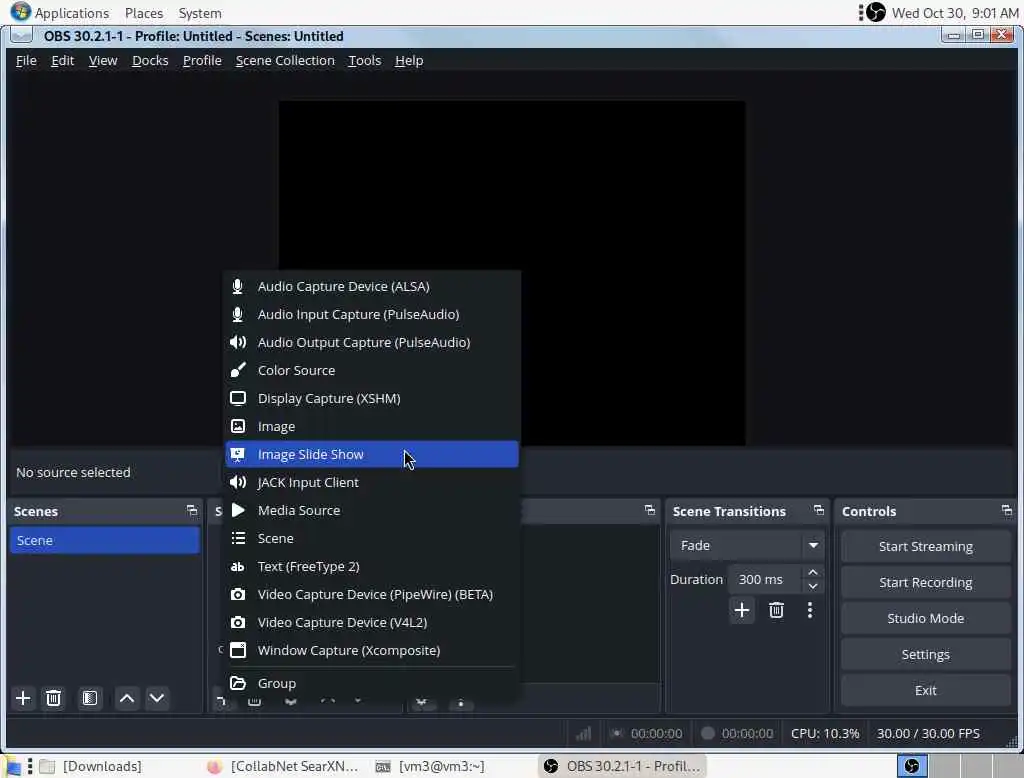Screen dimensions: 1024x778
Task: Choose Audio Input Capture (PulseAudio)
Action: (372, 314)
